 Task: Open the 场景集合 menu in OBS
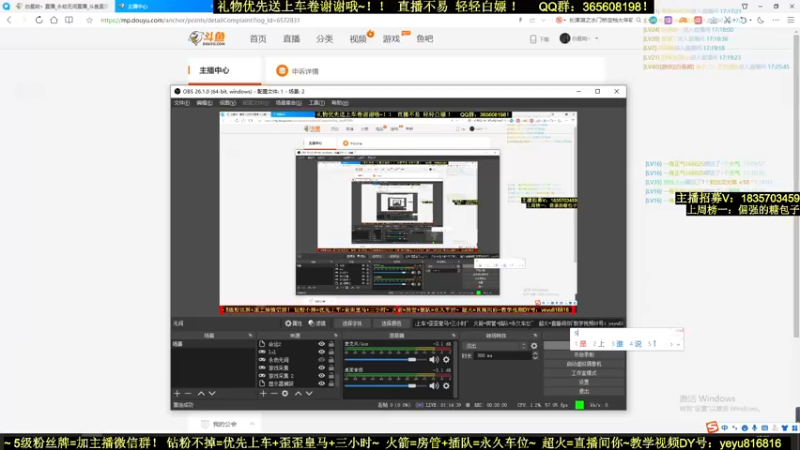(x=288, y=103)
